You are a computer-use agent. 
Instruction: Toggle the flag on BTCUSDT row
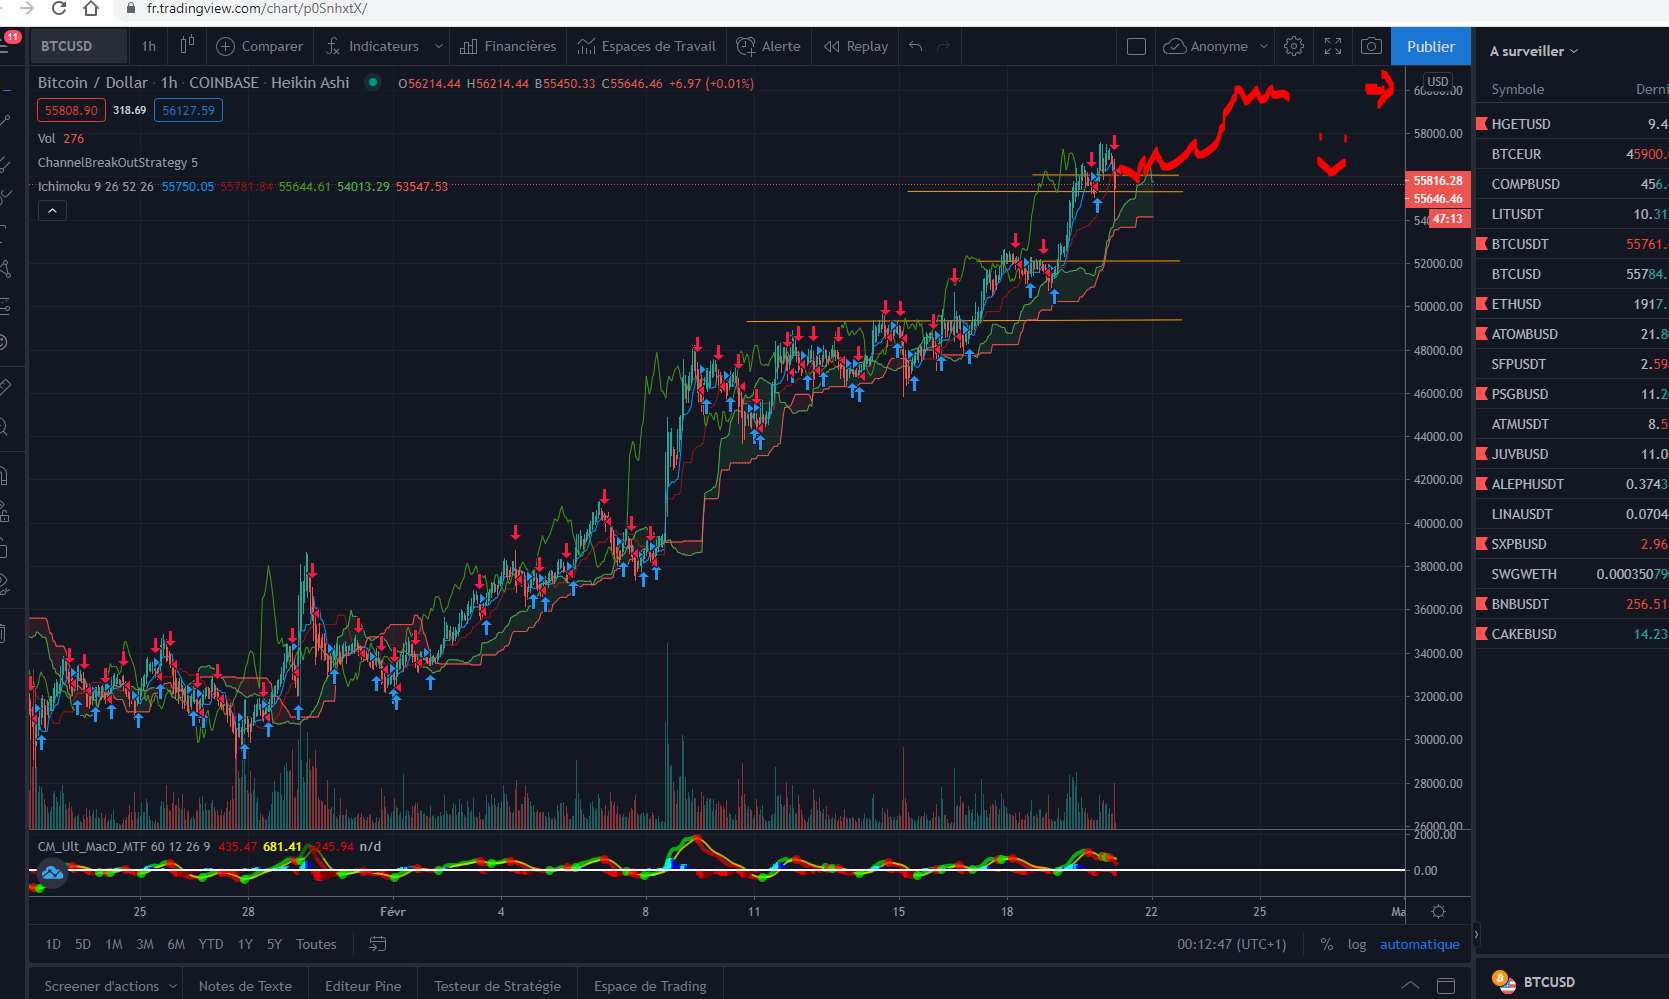point(1482,243)
